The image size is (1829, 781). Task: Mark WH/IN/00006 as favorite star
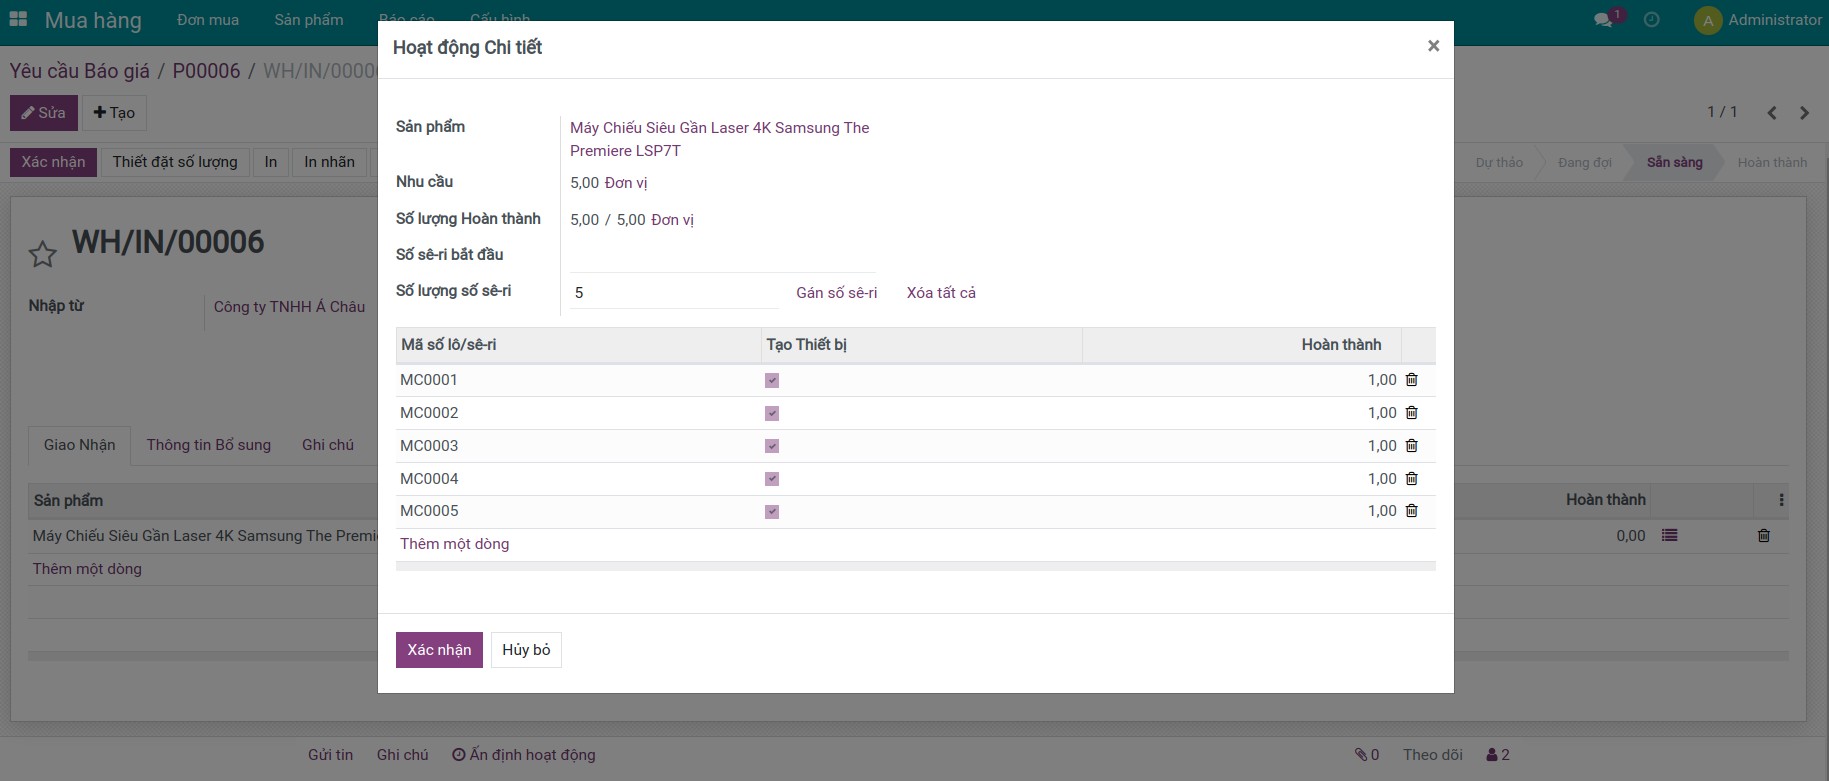(x=42, y=254)
